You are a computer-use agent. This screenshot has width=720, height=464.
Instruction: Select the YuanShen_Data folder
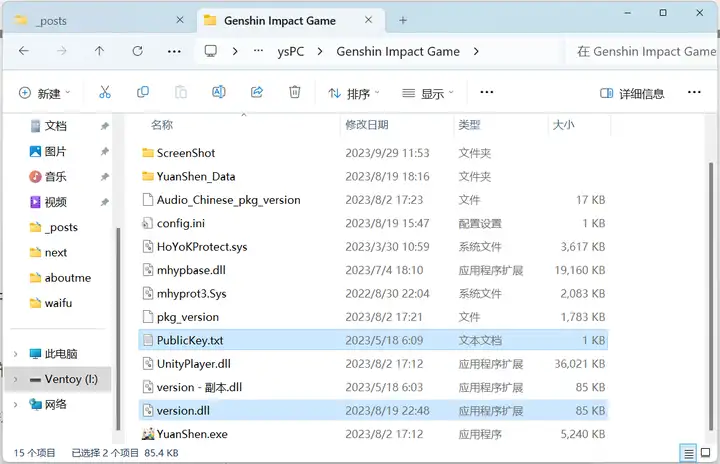click(x=373, y=176)
